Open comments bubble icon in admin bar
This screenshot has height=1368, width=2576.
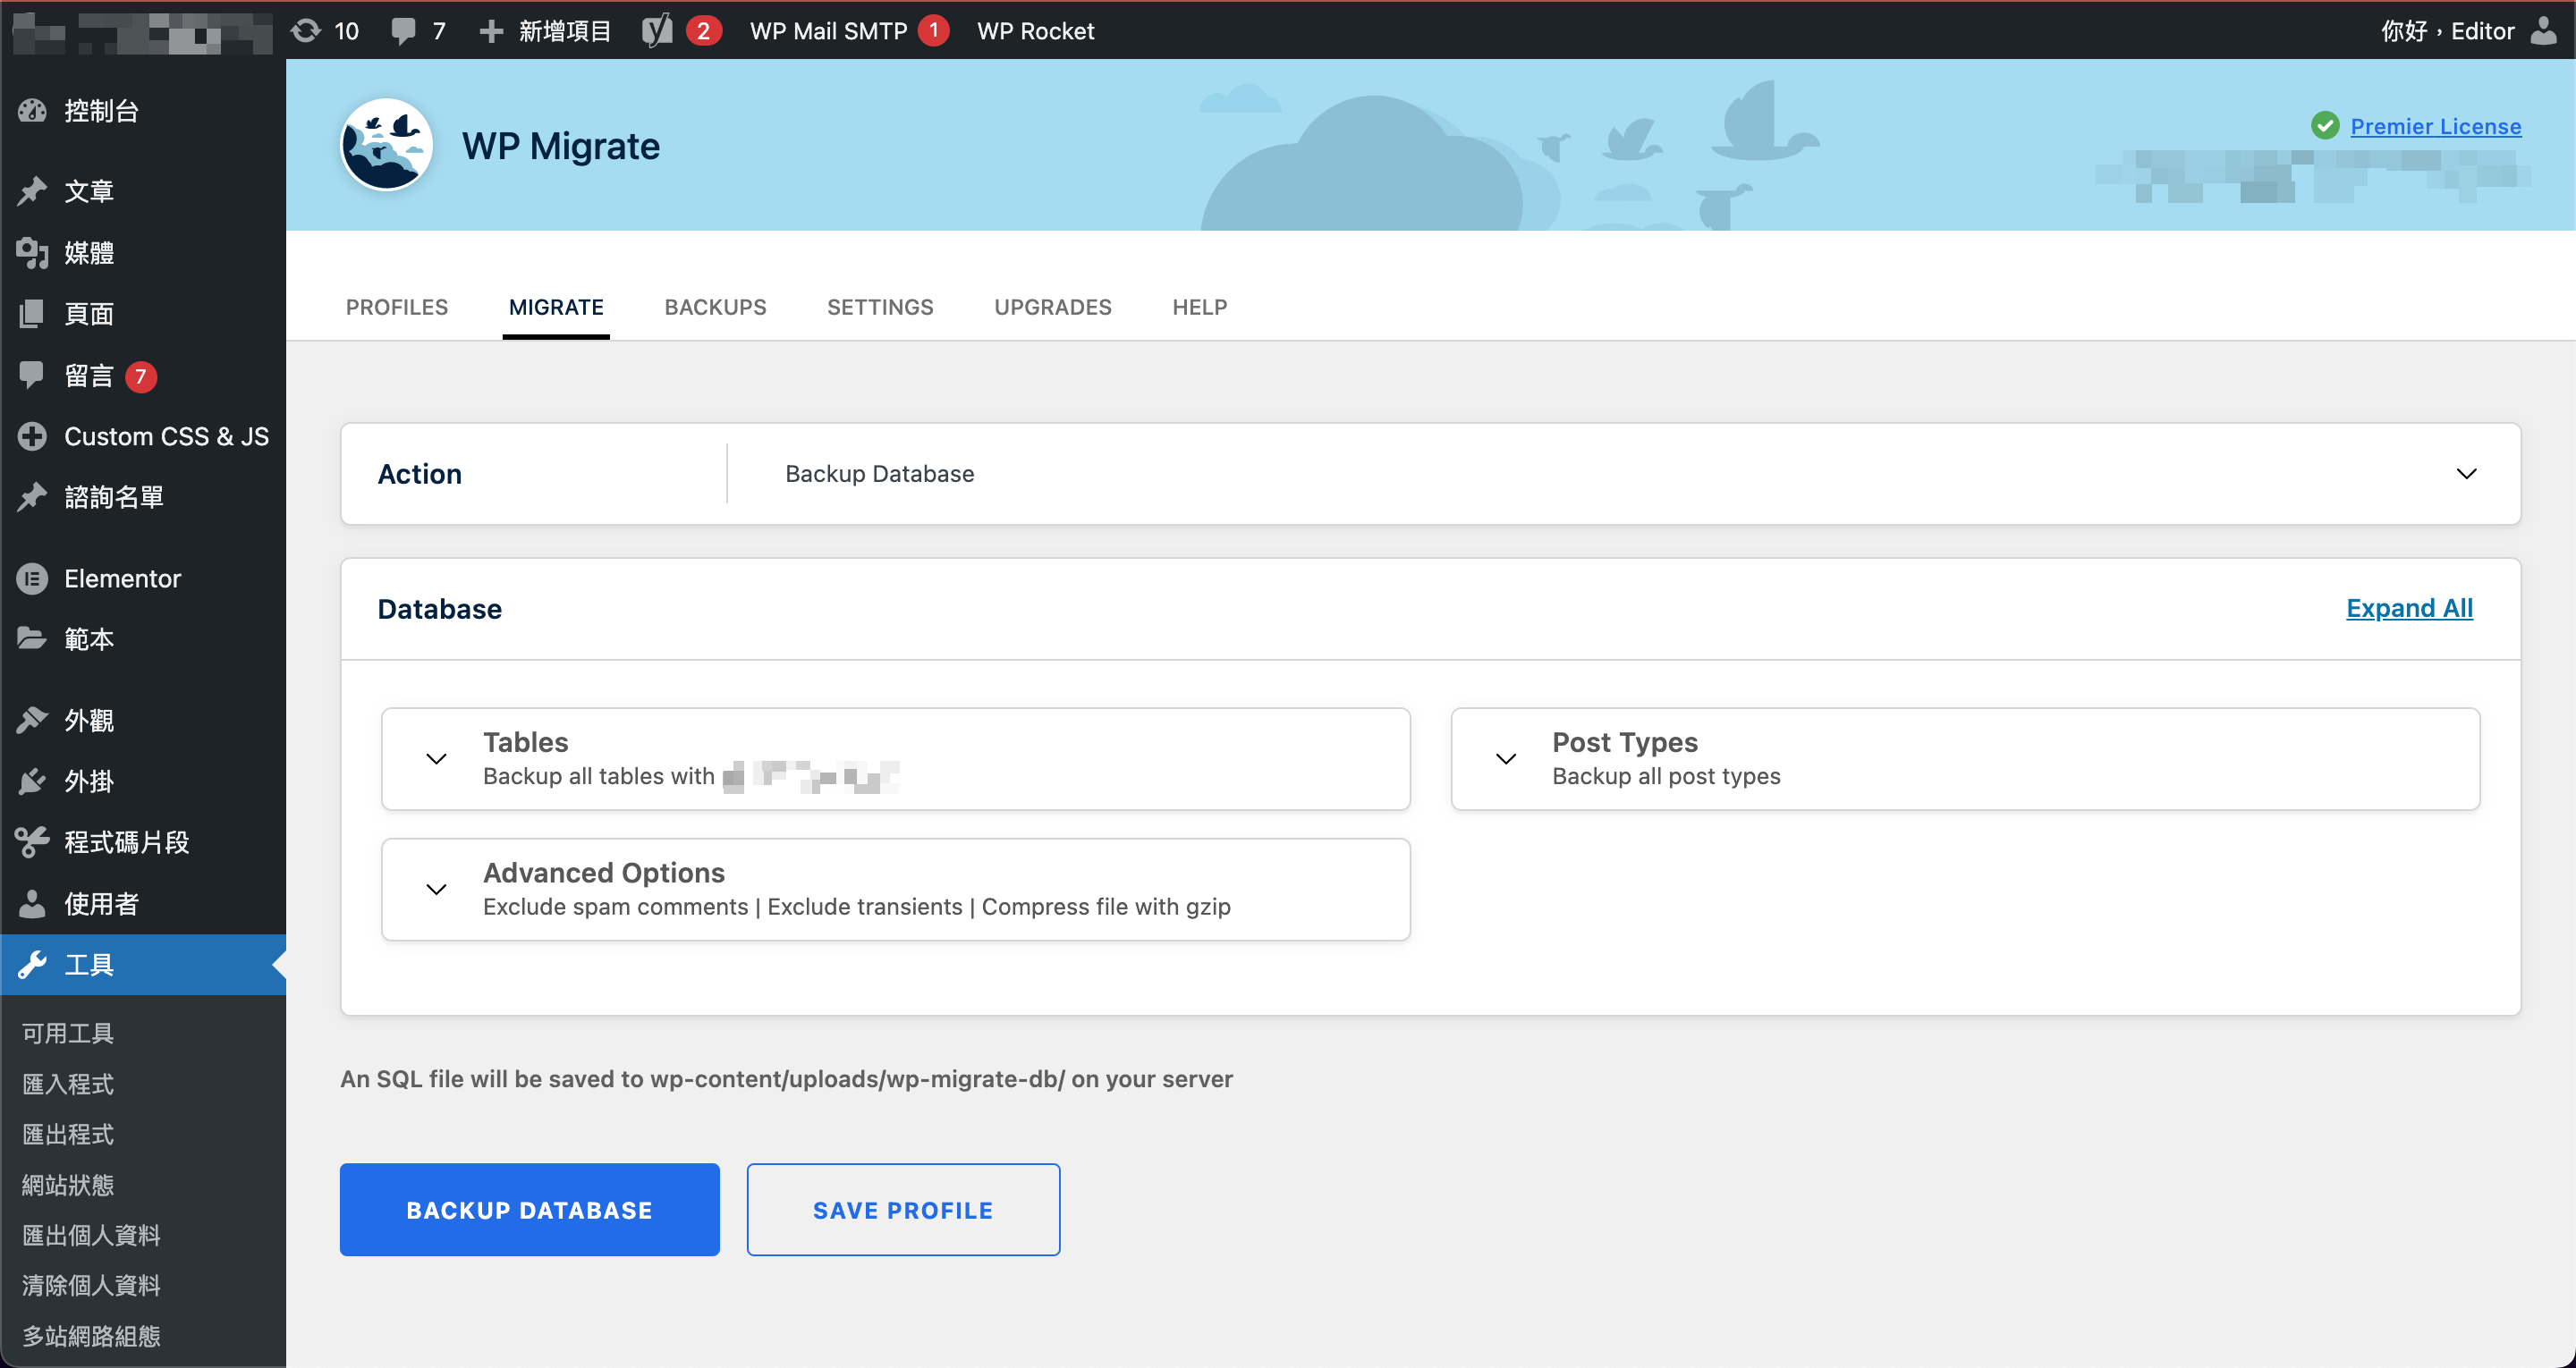point(403,31)
